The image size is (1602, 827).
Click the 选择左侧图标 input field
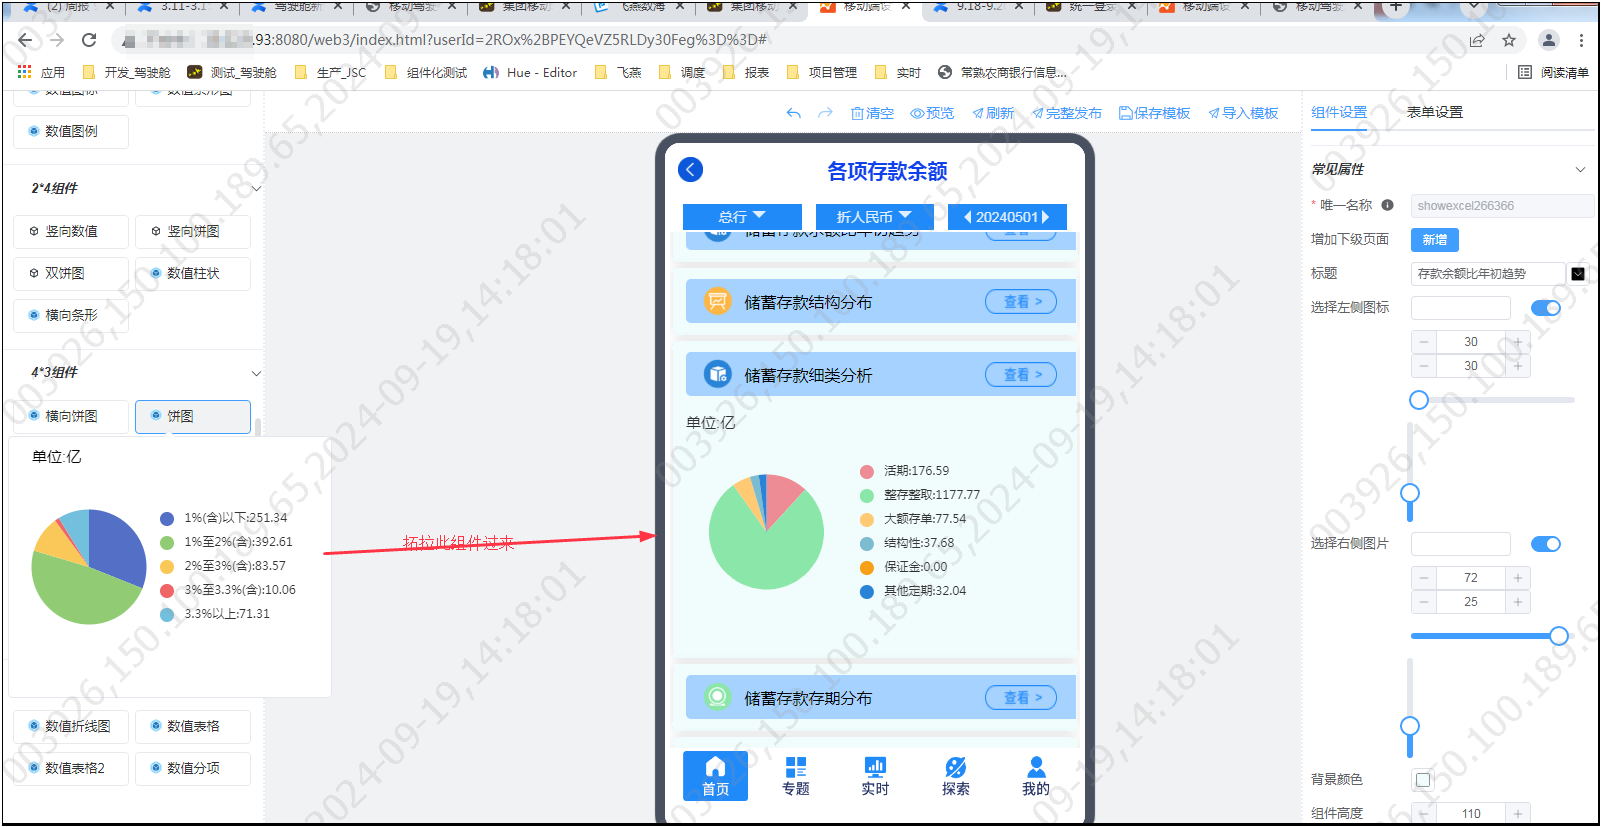[x=1461, y=308]
